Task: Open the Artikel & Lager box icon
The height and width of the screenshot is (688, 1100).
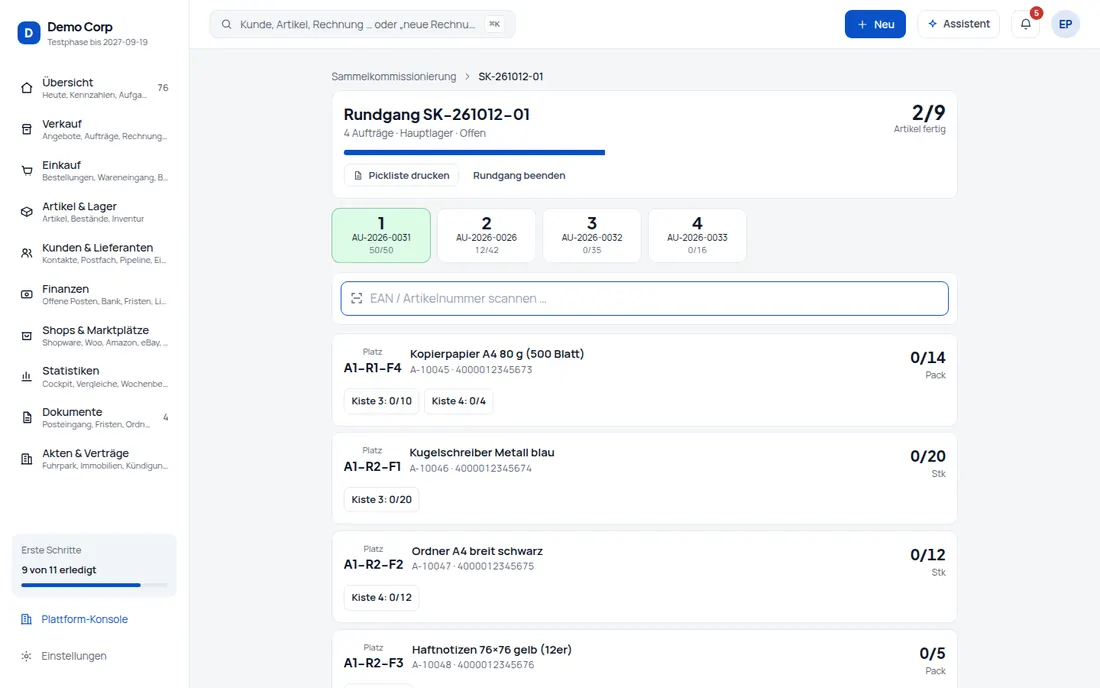Action: [x=27, y=212]
